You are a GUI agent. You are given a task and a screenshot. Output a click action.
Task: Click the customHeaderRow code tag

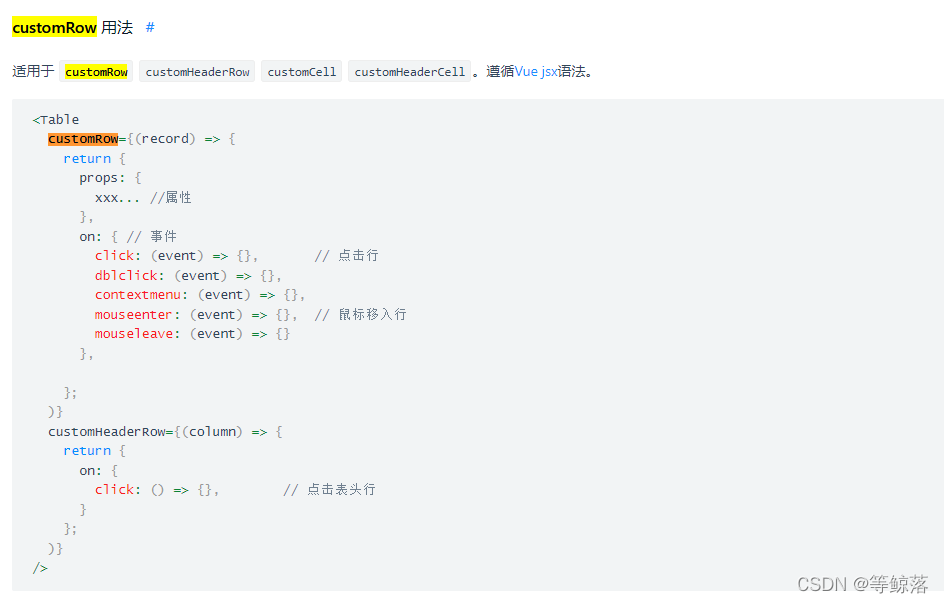(197, 71)
